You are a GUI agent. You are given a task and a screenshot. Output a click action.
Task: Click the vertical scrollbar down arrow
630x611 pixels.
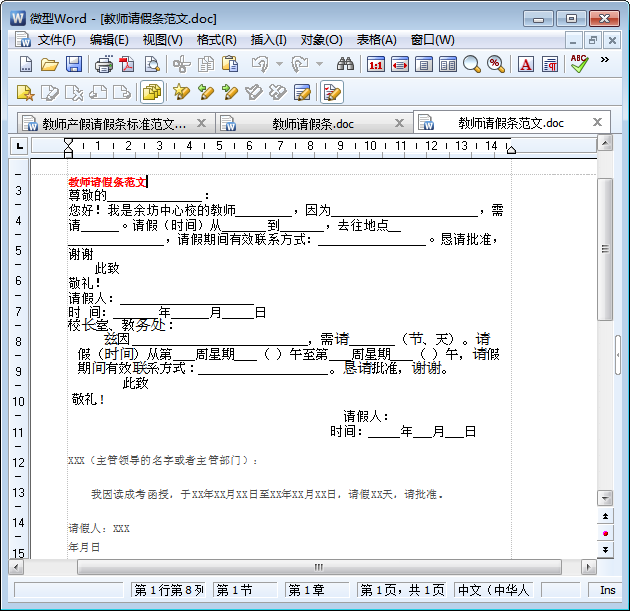pyautogui.click(x=605, y=498)
